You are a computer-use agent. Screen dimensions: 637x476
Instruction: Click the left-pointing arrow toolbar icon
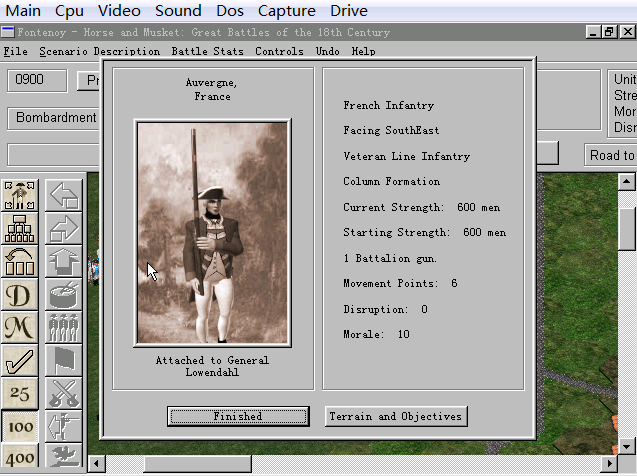click(x=63, y=195)
